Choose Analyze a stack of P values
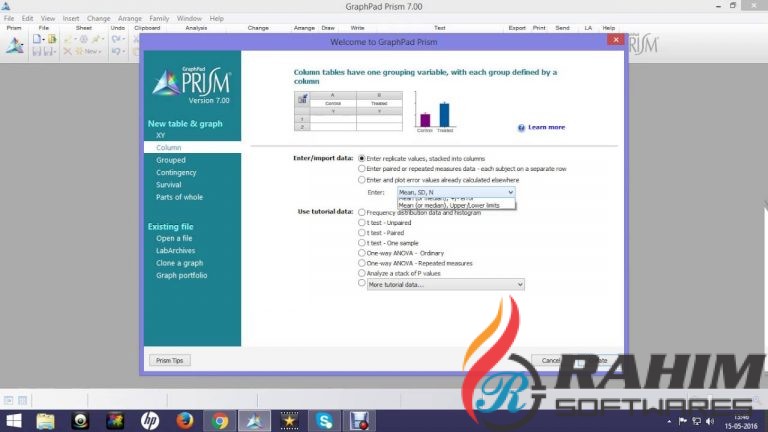Image resolution: width=768 pixels, height=432 pixels. click(x=361, y=273)
